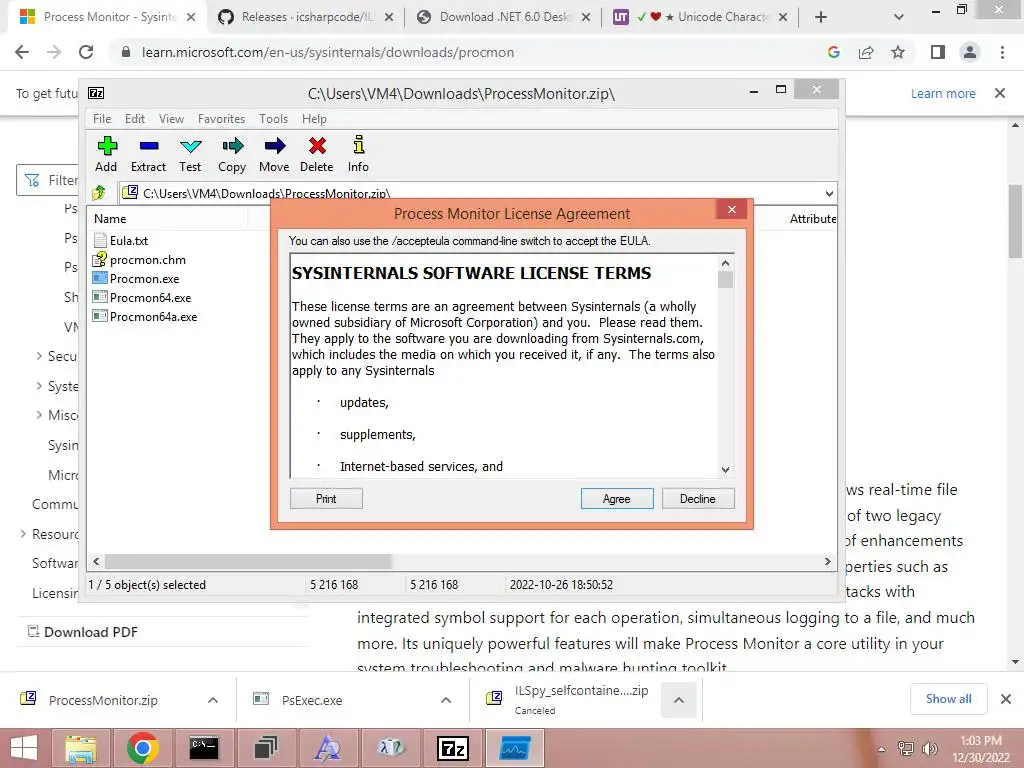Open the Edit menu in 7-Zip
Viewport: 1024px width, 768px height.
(x=135, y=119)
